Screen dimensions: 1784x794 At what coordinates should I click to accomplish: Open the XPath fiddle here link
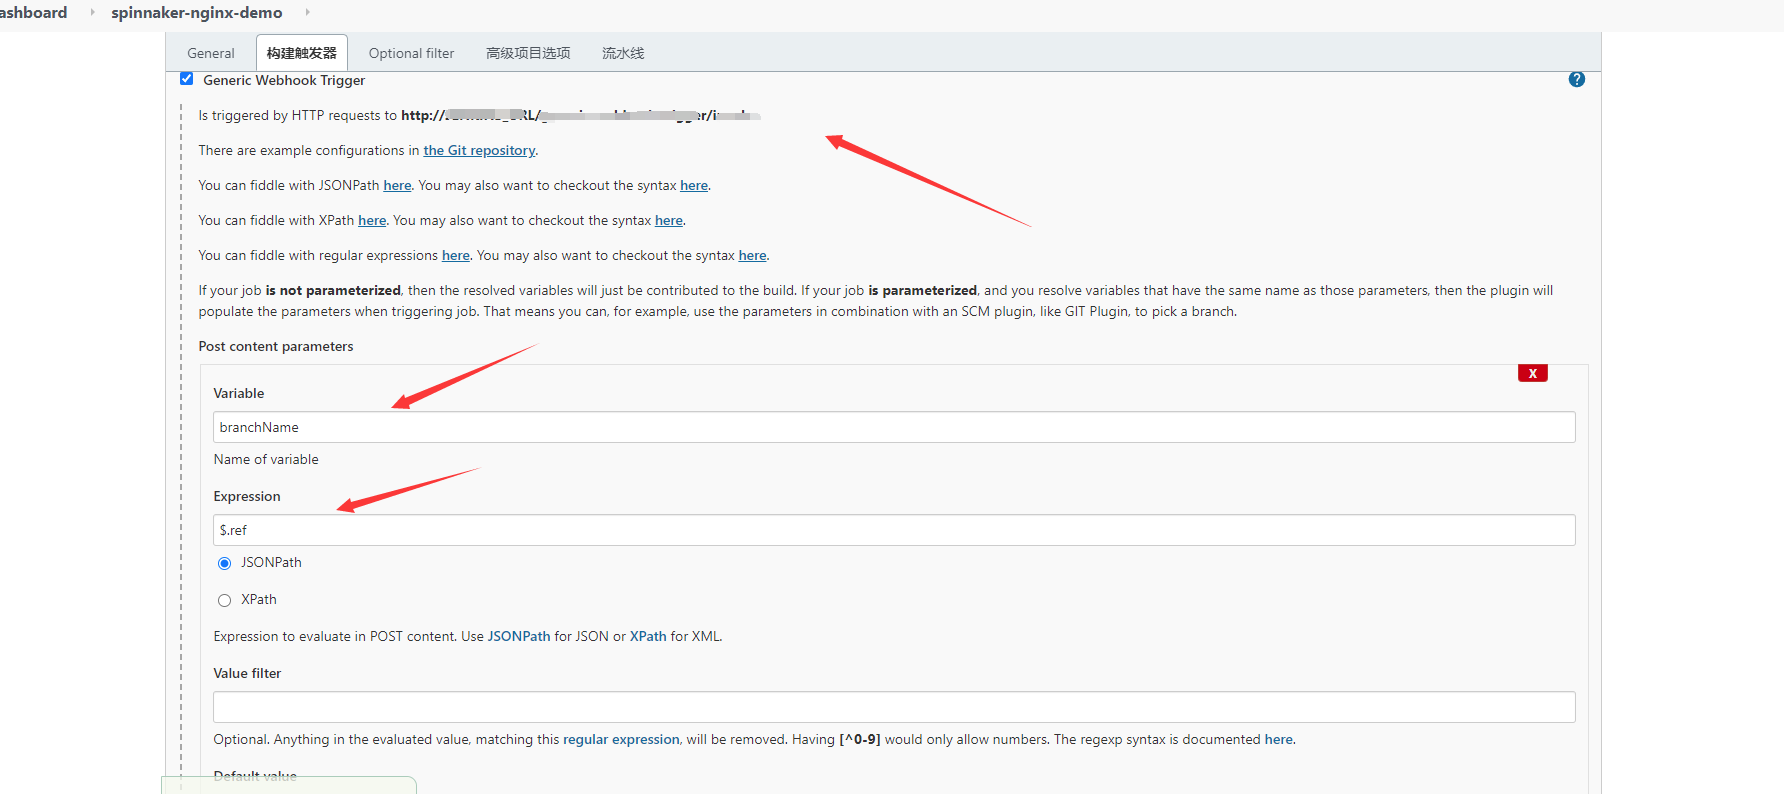[x=372, y=220]
